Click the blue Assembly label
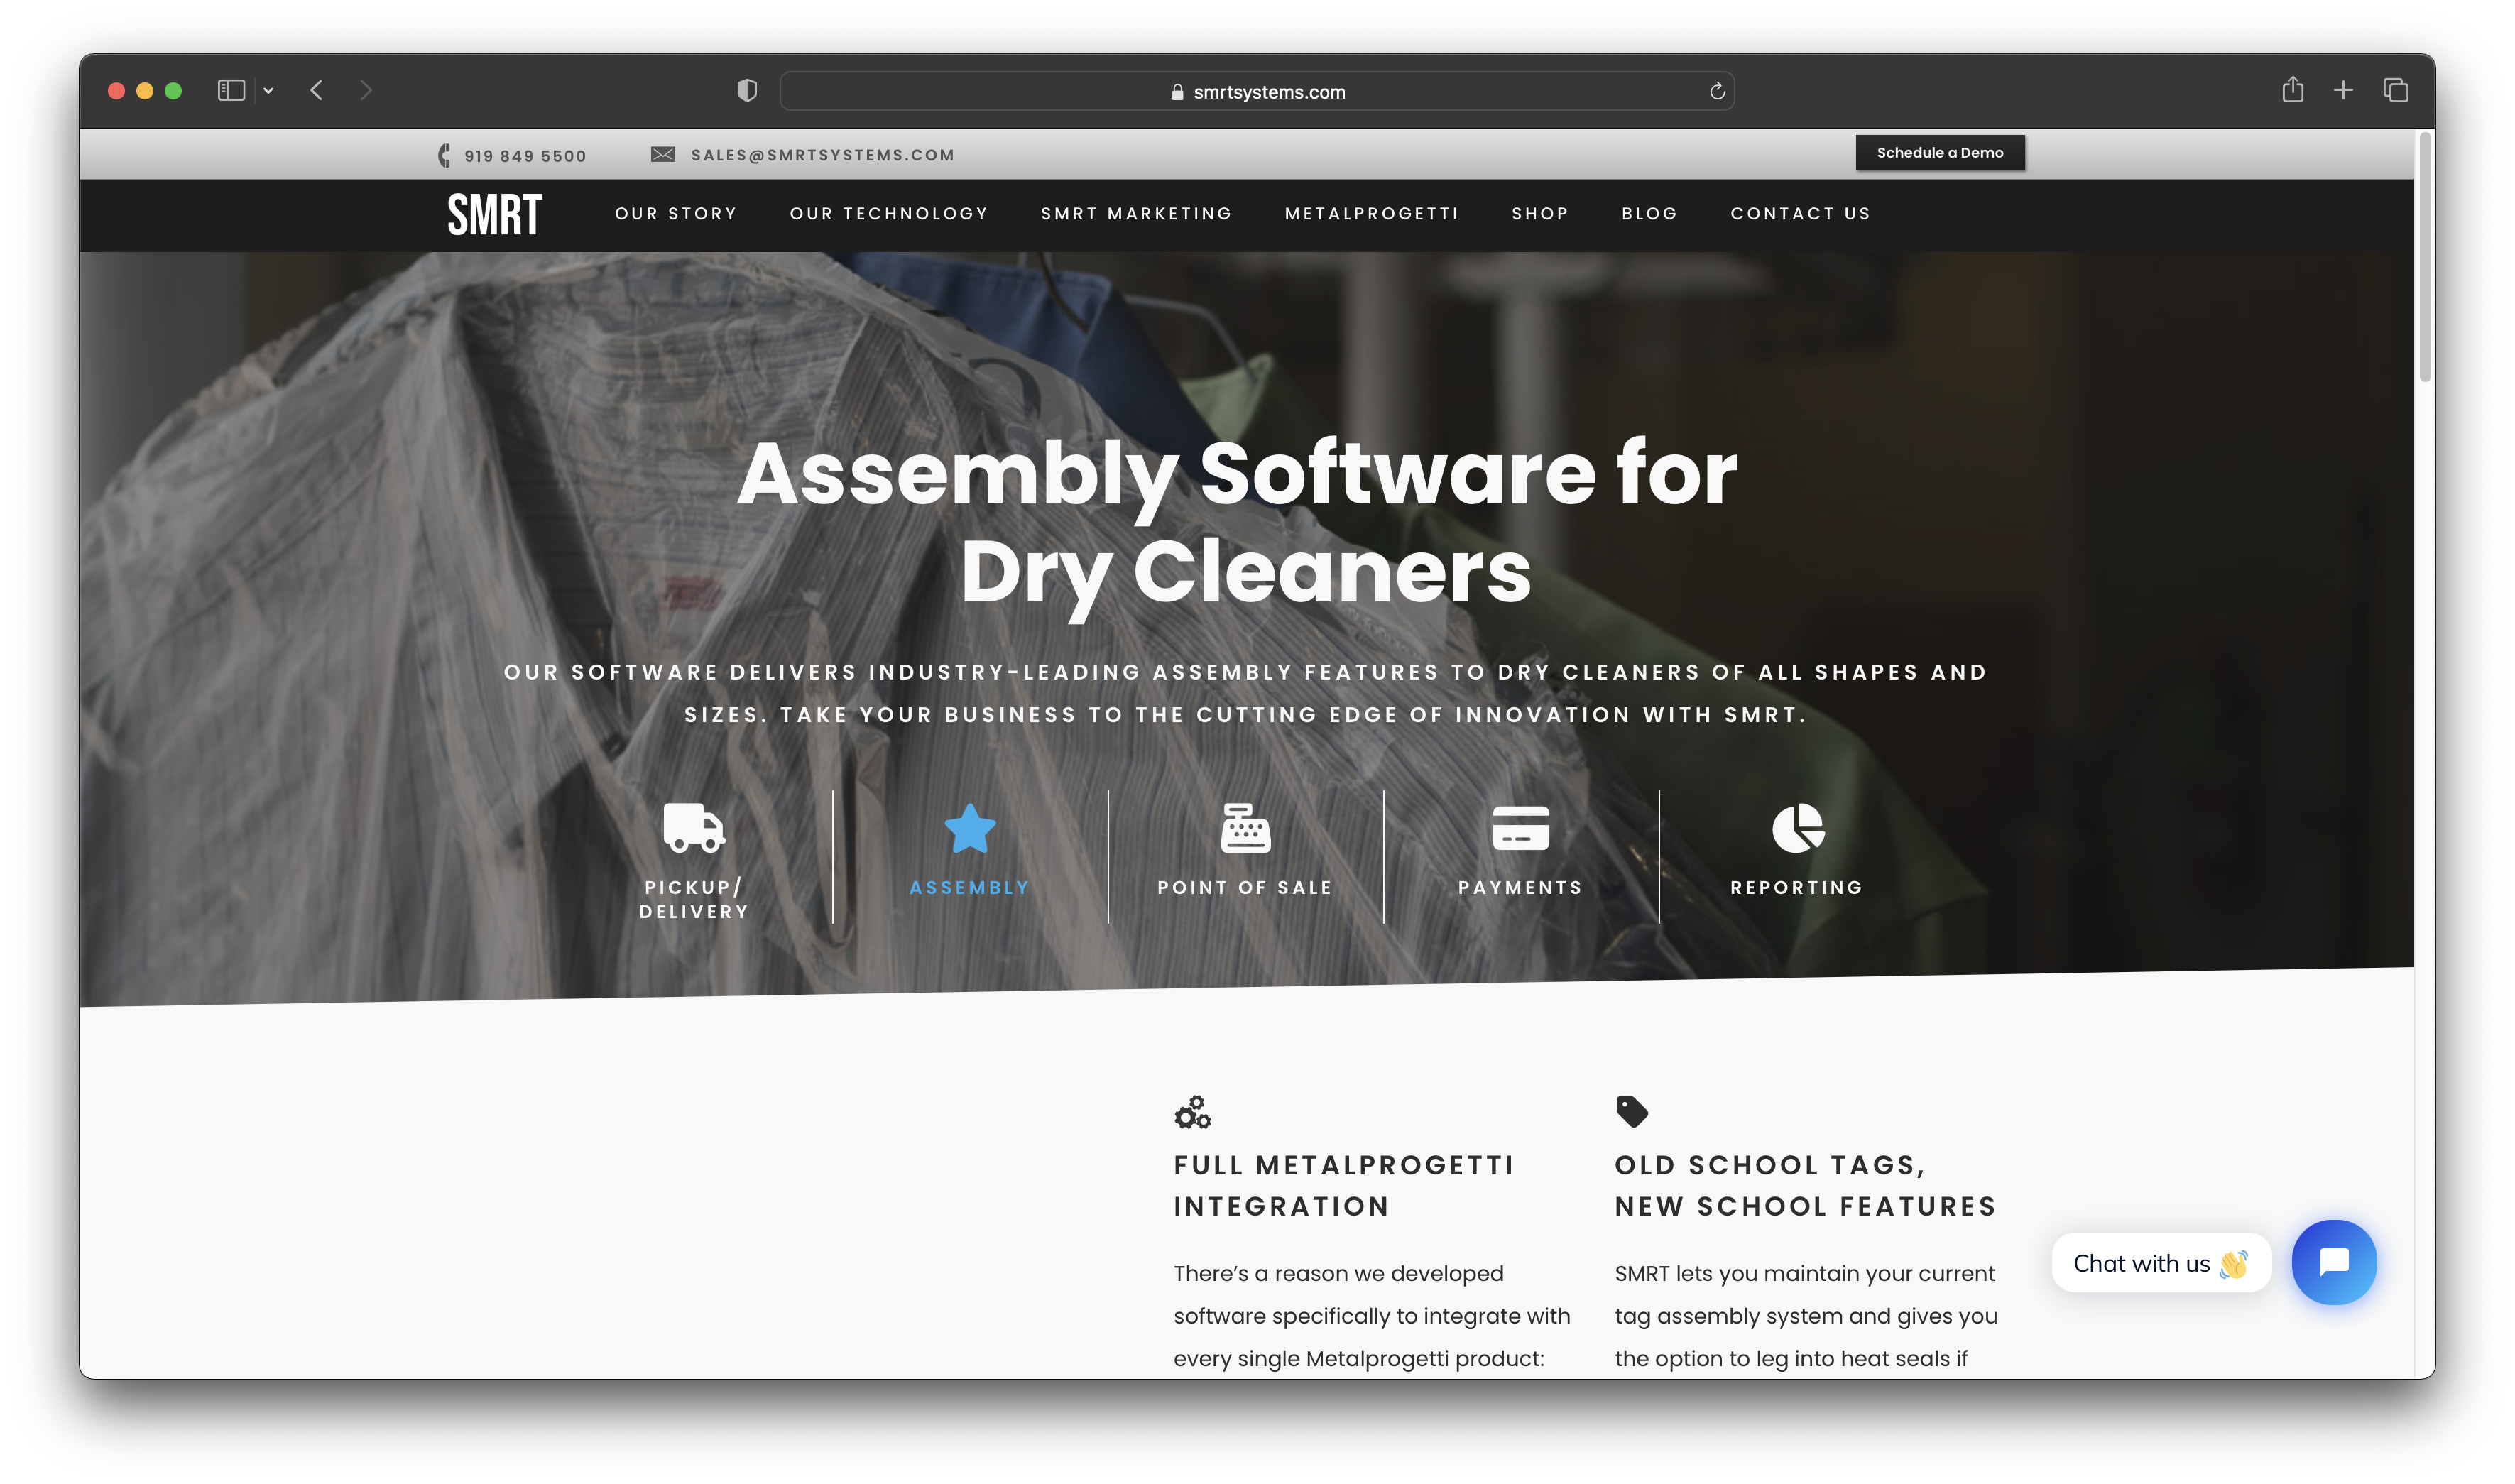The height and width of the screenshot is (1484, 2515). [x=970, y=888]
